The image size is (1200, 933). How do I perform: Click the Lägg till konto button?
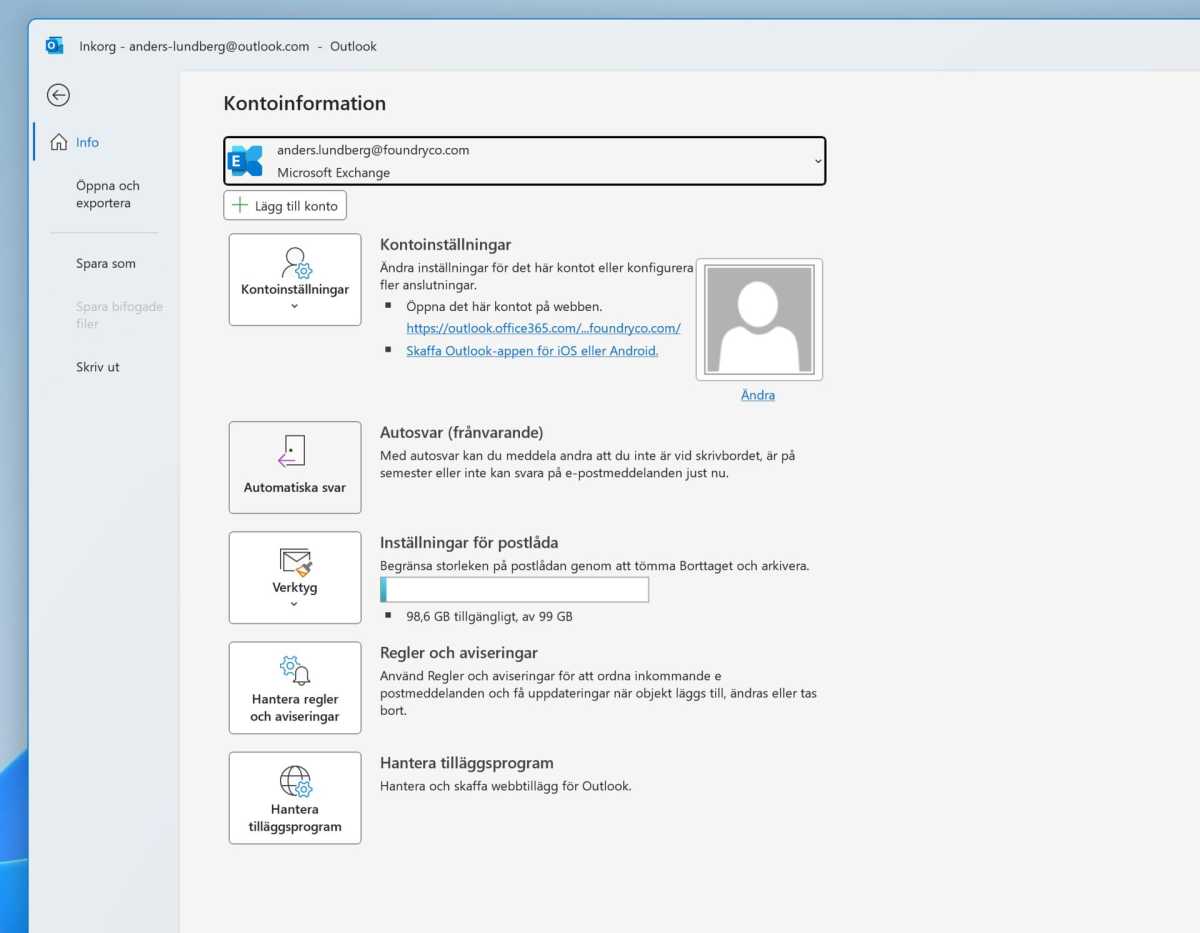(x=285, y=206)
